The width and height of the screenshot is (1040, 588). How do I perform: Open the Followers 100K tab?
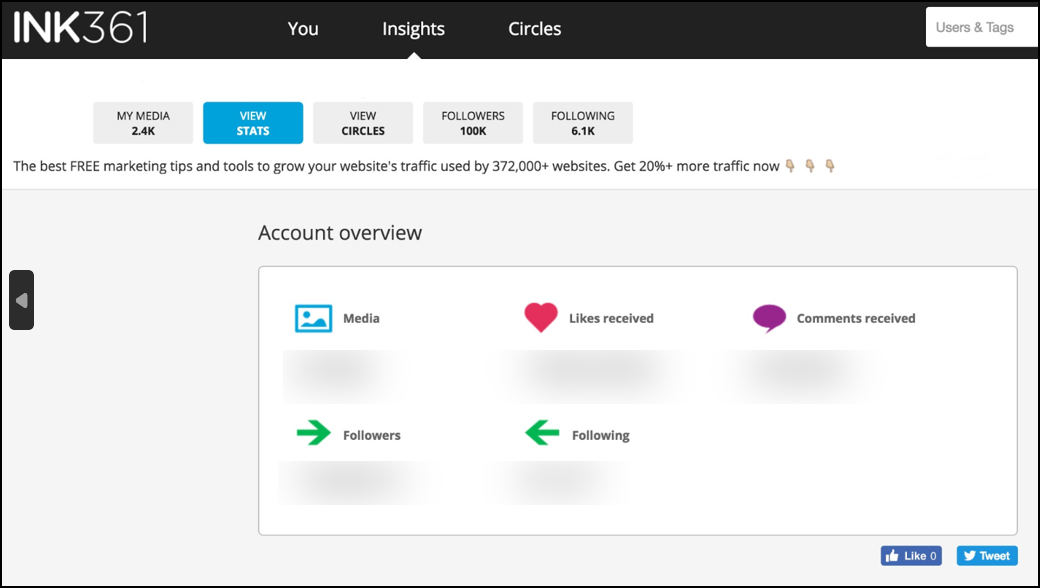coord(473,123)
